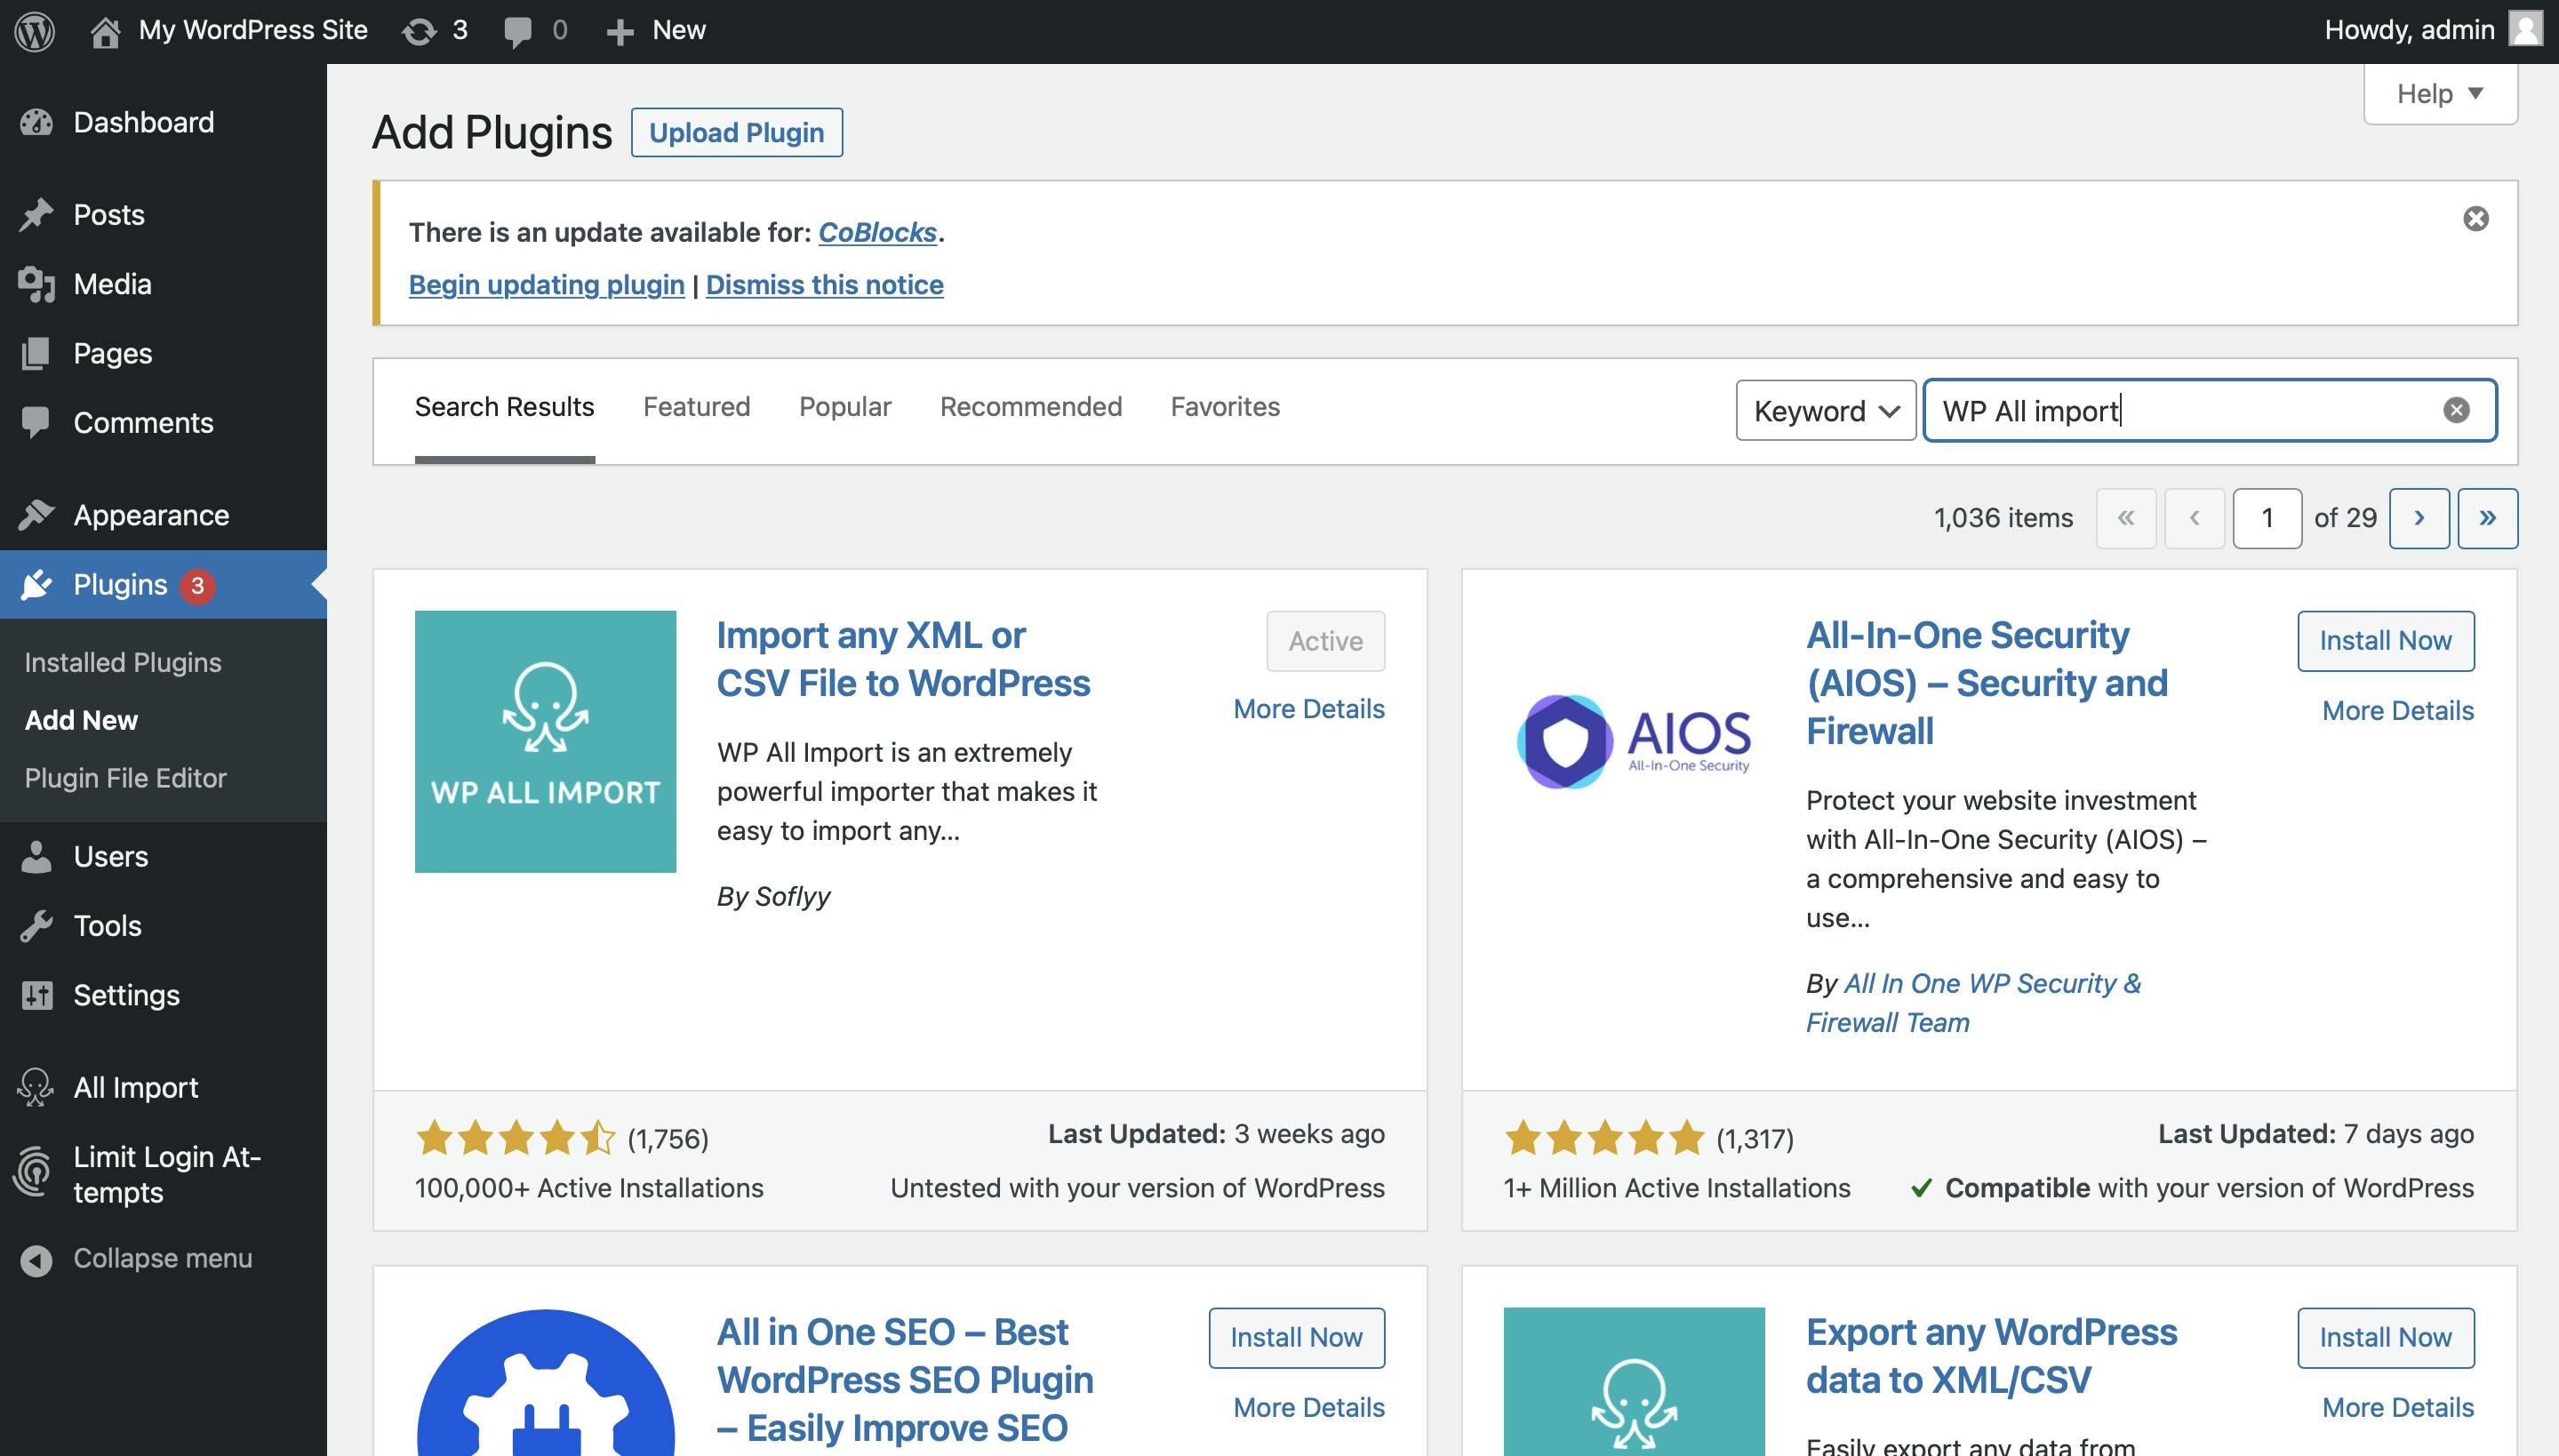
Task: Click the New content plus button
Action: coord(656,31)
